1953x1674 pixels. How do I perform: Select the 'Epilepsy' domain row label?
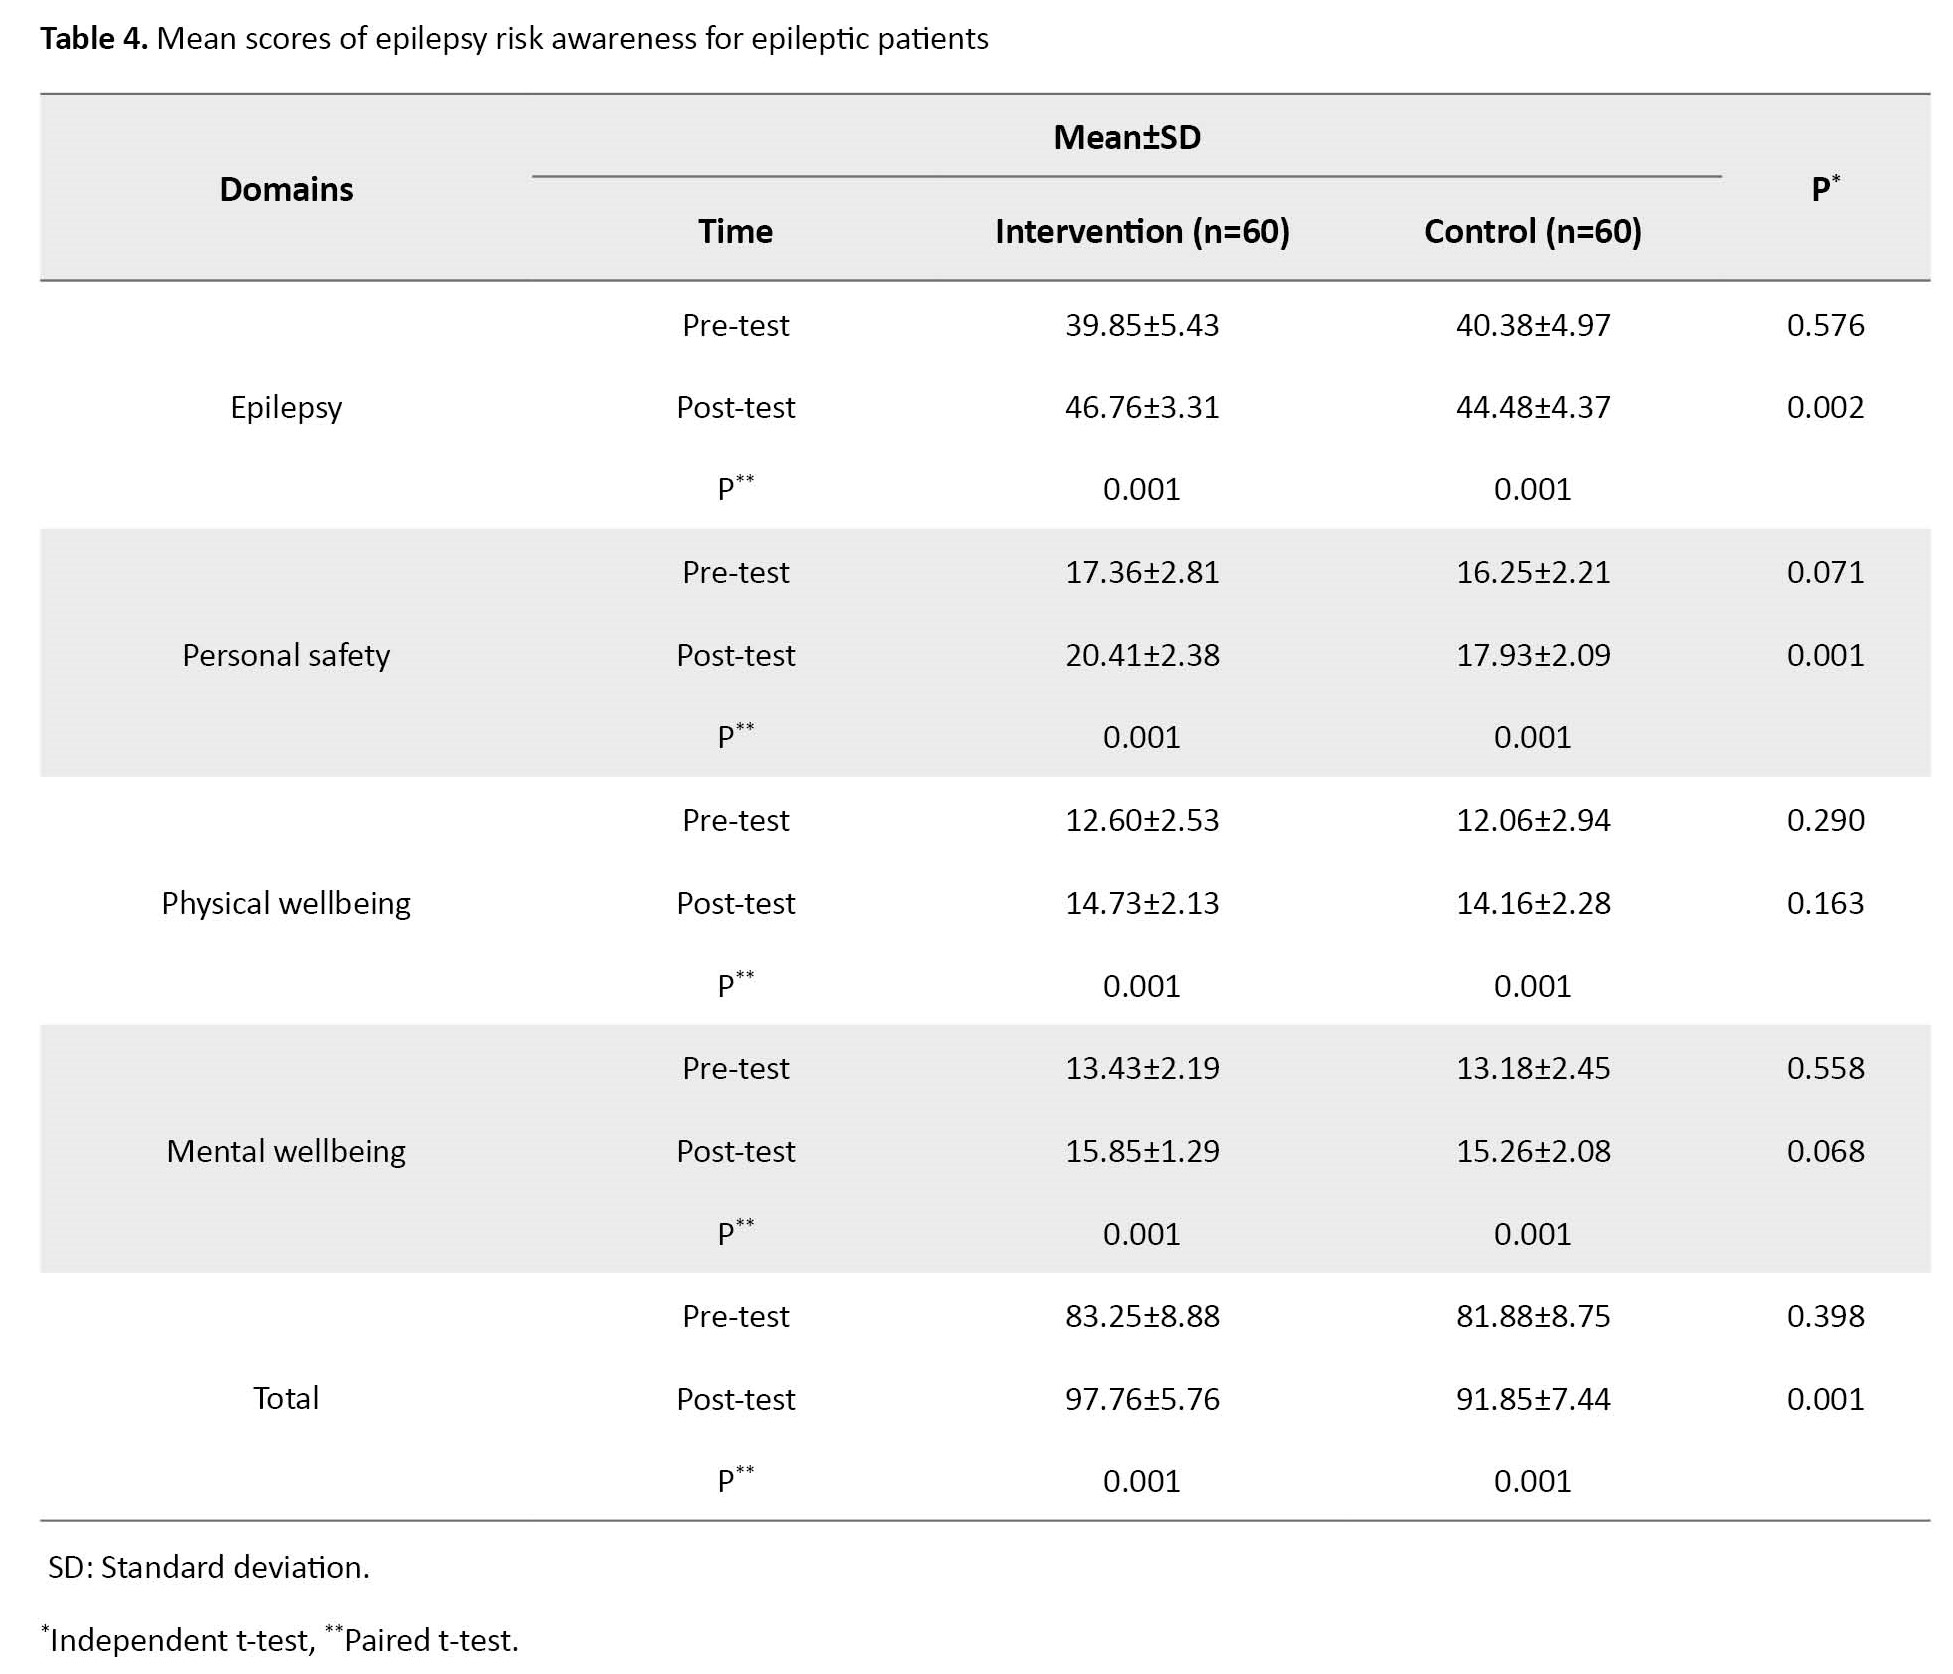click(286, 407)
